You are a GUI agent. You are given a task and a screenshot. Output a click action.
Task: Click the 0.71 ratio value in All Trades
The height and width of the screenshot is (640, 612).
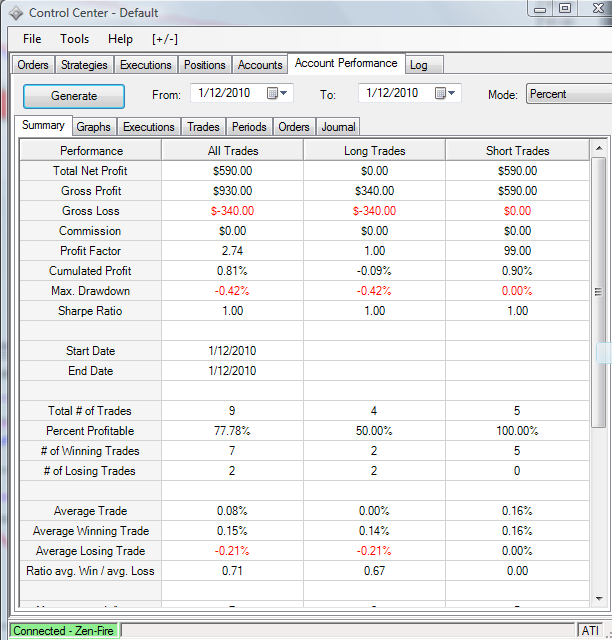pos(232,571)
